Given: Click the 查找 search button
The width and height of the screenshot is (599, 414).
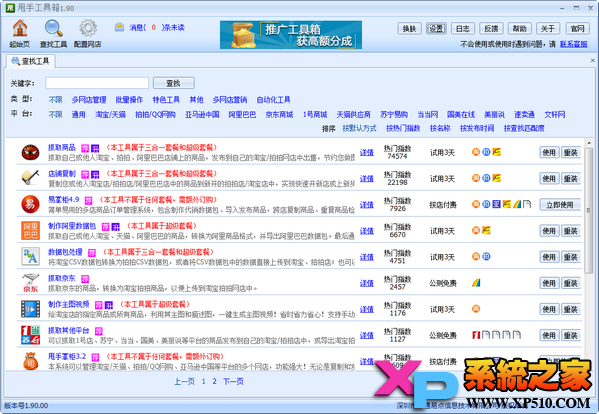Looking at the screenshot, I should point(173,83).
